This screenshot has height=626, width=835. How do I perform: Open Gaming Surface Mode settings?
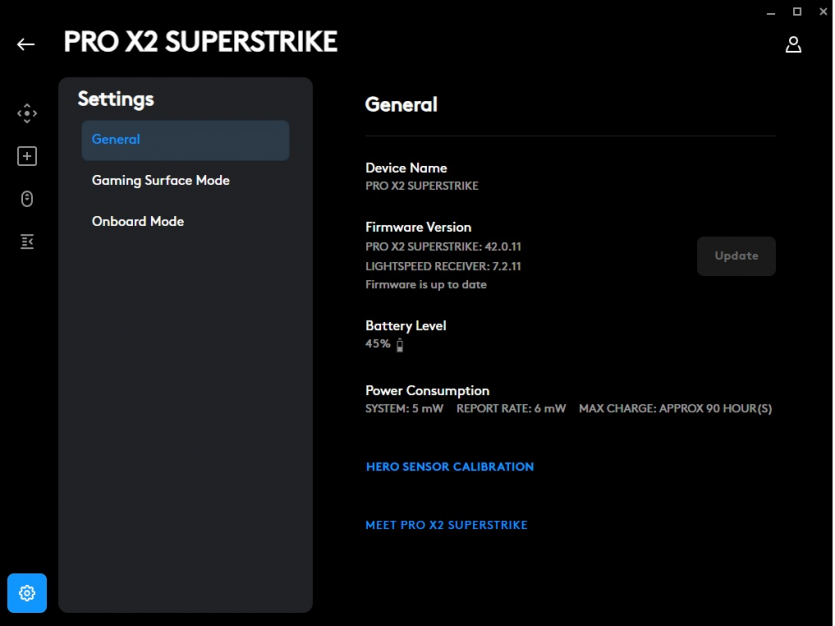[x=161, y=181]
